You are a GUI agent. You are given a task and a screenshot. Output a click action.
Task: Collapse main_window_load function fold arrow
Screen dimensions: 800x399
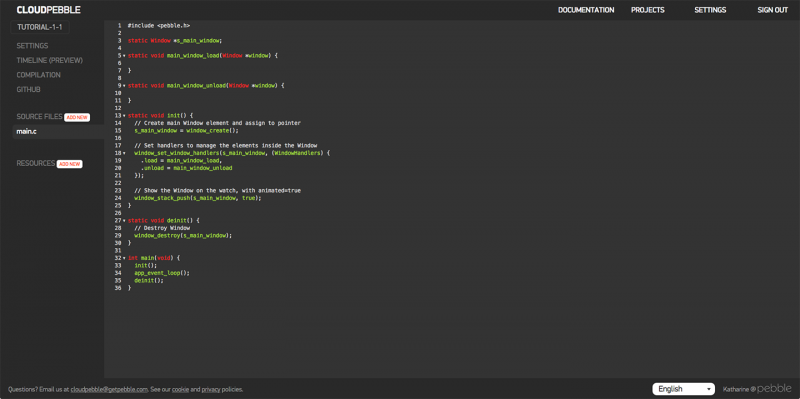[x=124, y=56]
